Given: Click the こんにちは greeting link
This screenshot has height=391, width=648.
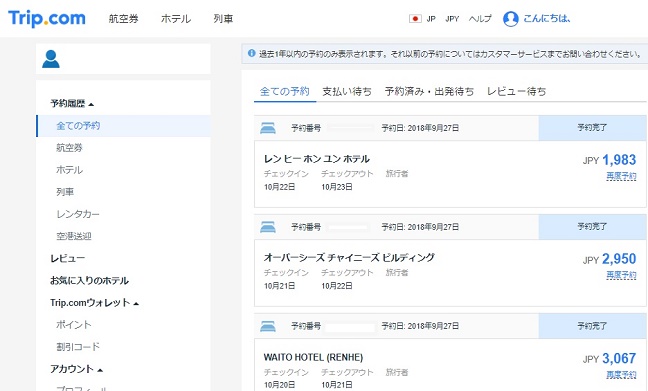Looking at the screenshot, I should tap(547, 18).
